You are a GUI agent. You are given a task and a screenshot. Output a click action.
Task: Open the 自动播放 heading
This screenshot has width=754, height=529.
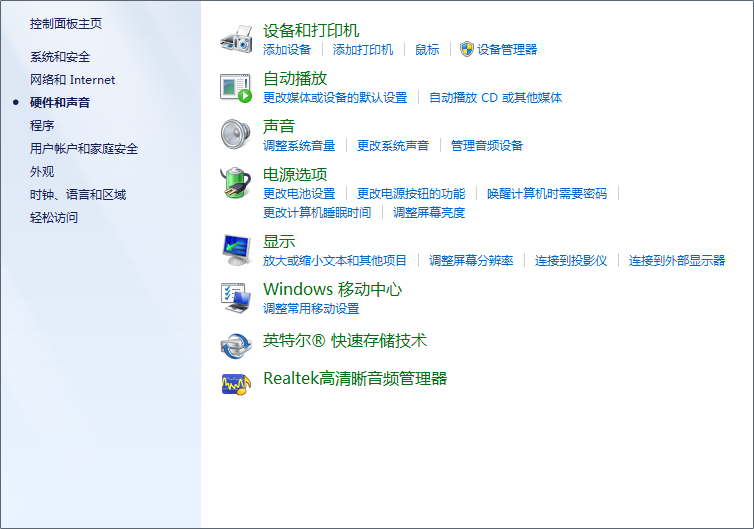(x=295, y=78)
